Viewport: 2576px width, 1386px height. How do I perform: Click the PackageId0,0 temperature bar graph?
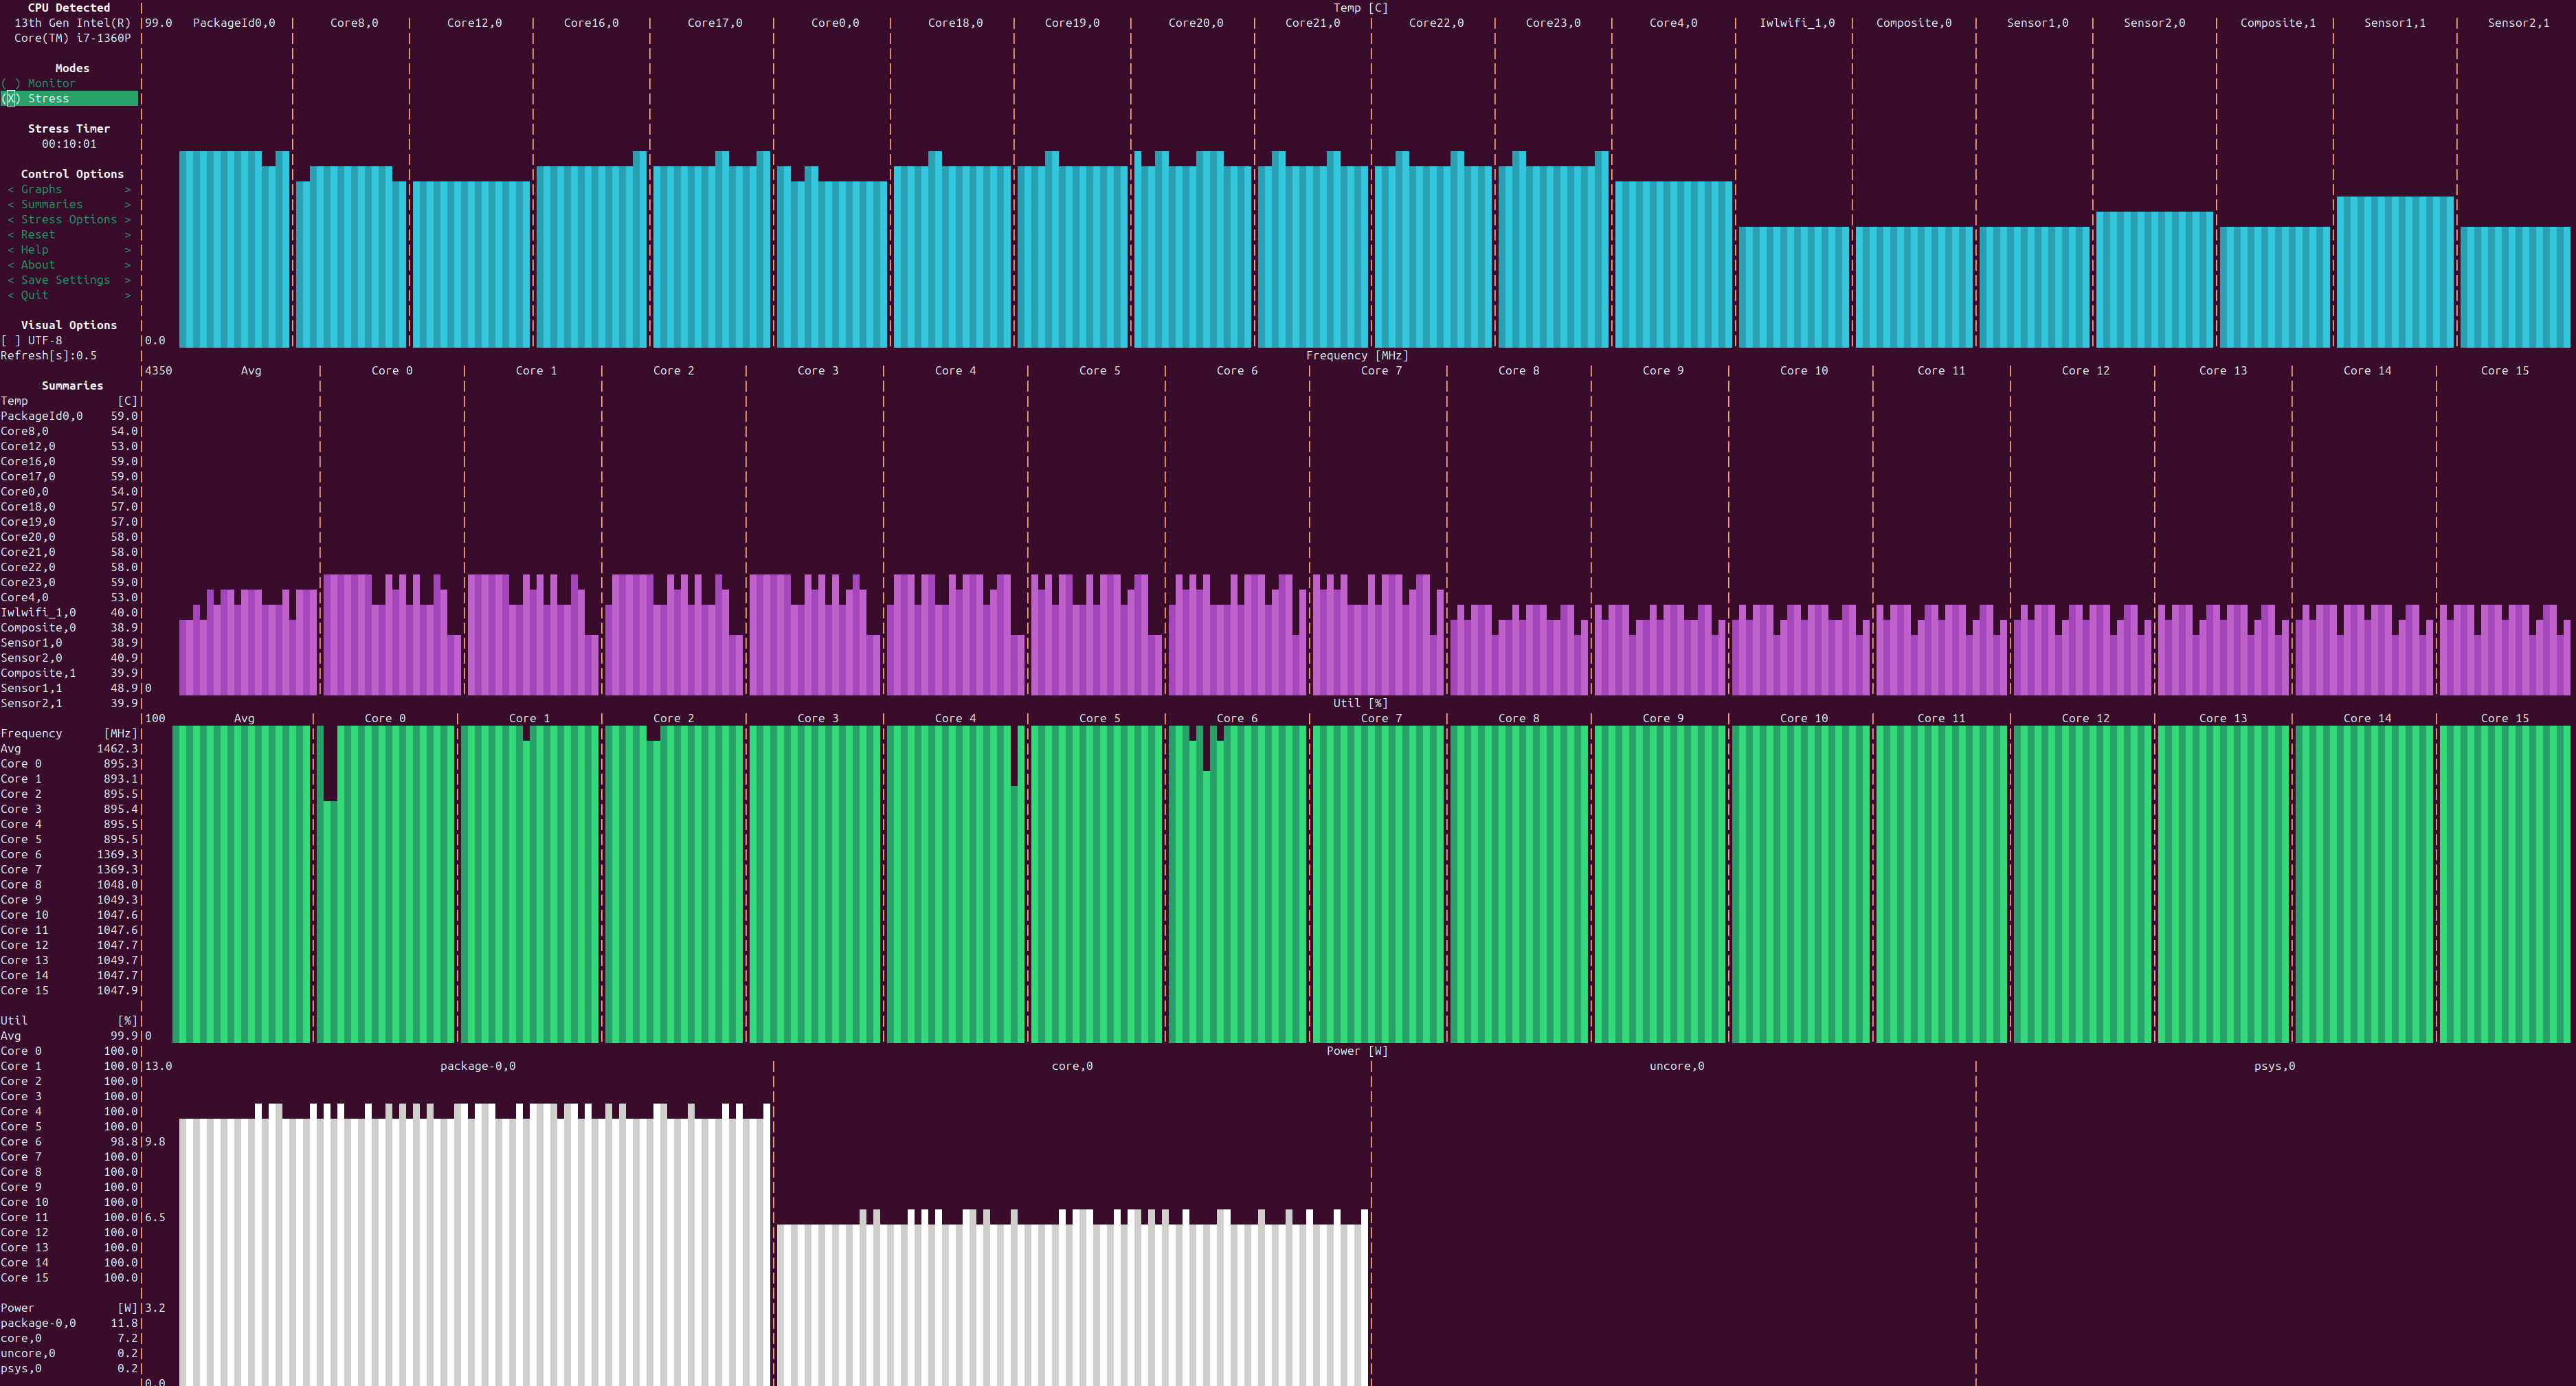coord(234,250)
